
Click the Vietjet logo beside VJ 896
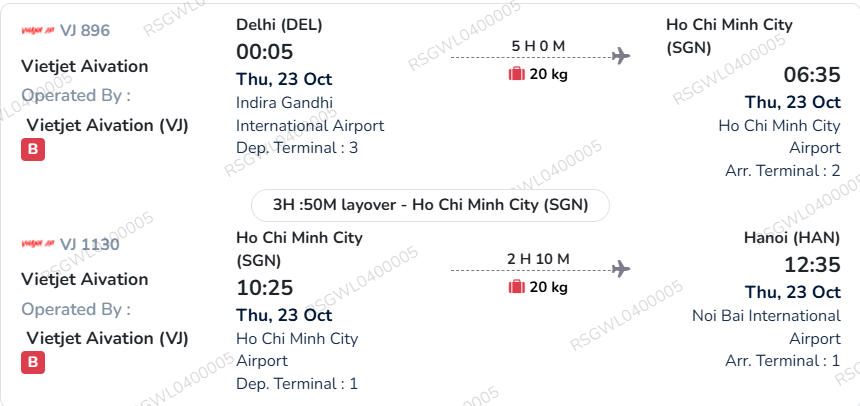tap(38, 30)
